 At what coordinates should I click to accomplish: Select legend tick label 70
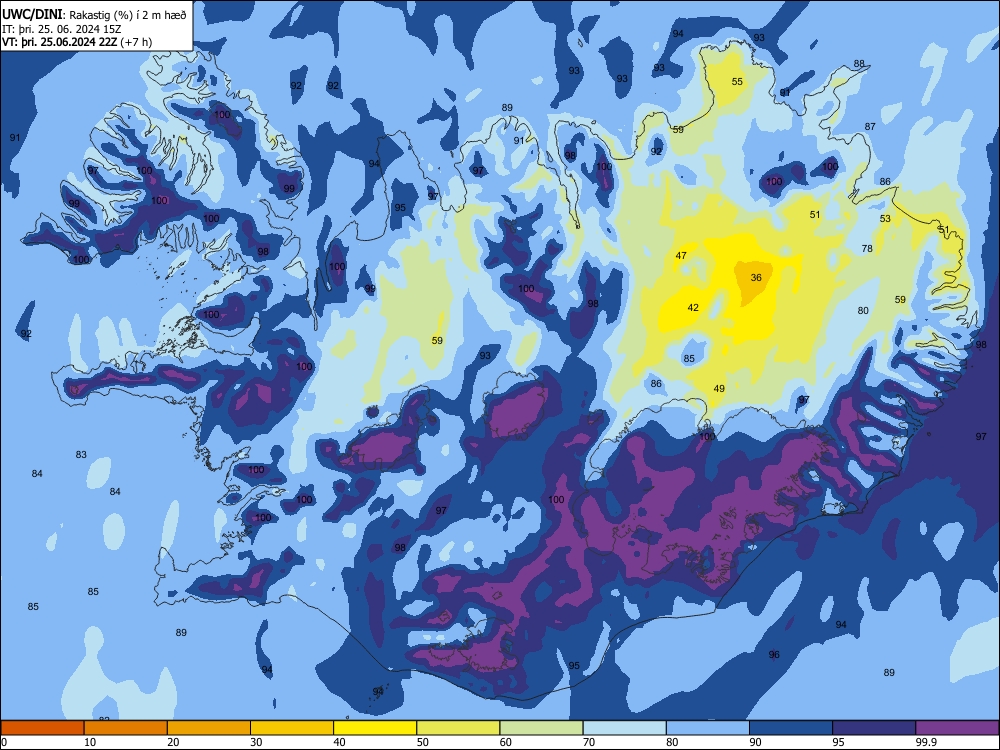pos(589,742)
